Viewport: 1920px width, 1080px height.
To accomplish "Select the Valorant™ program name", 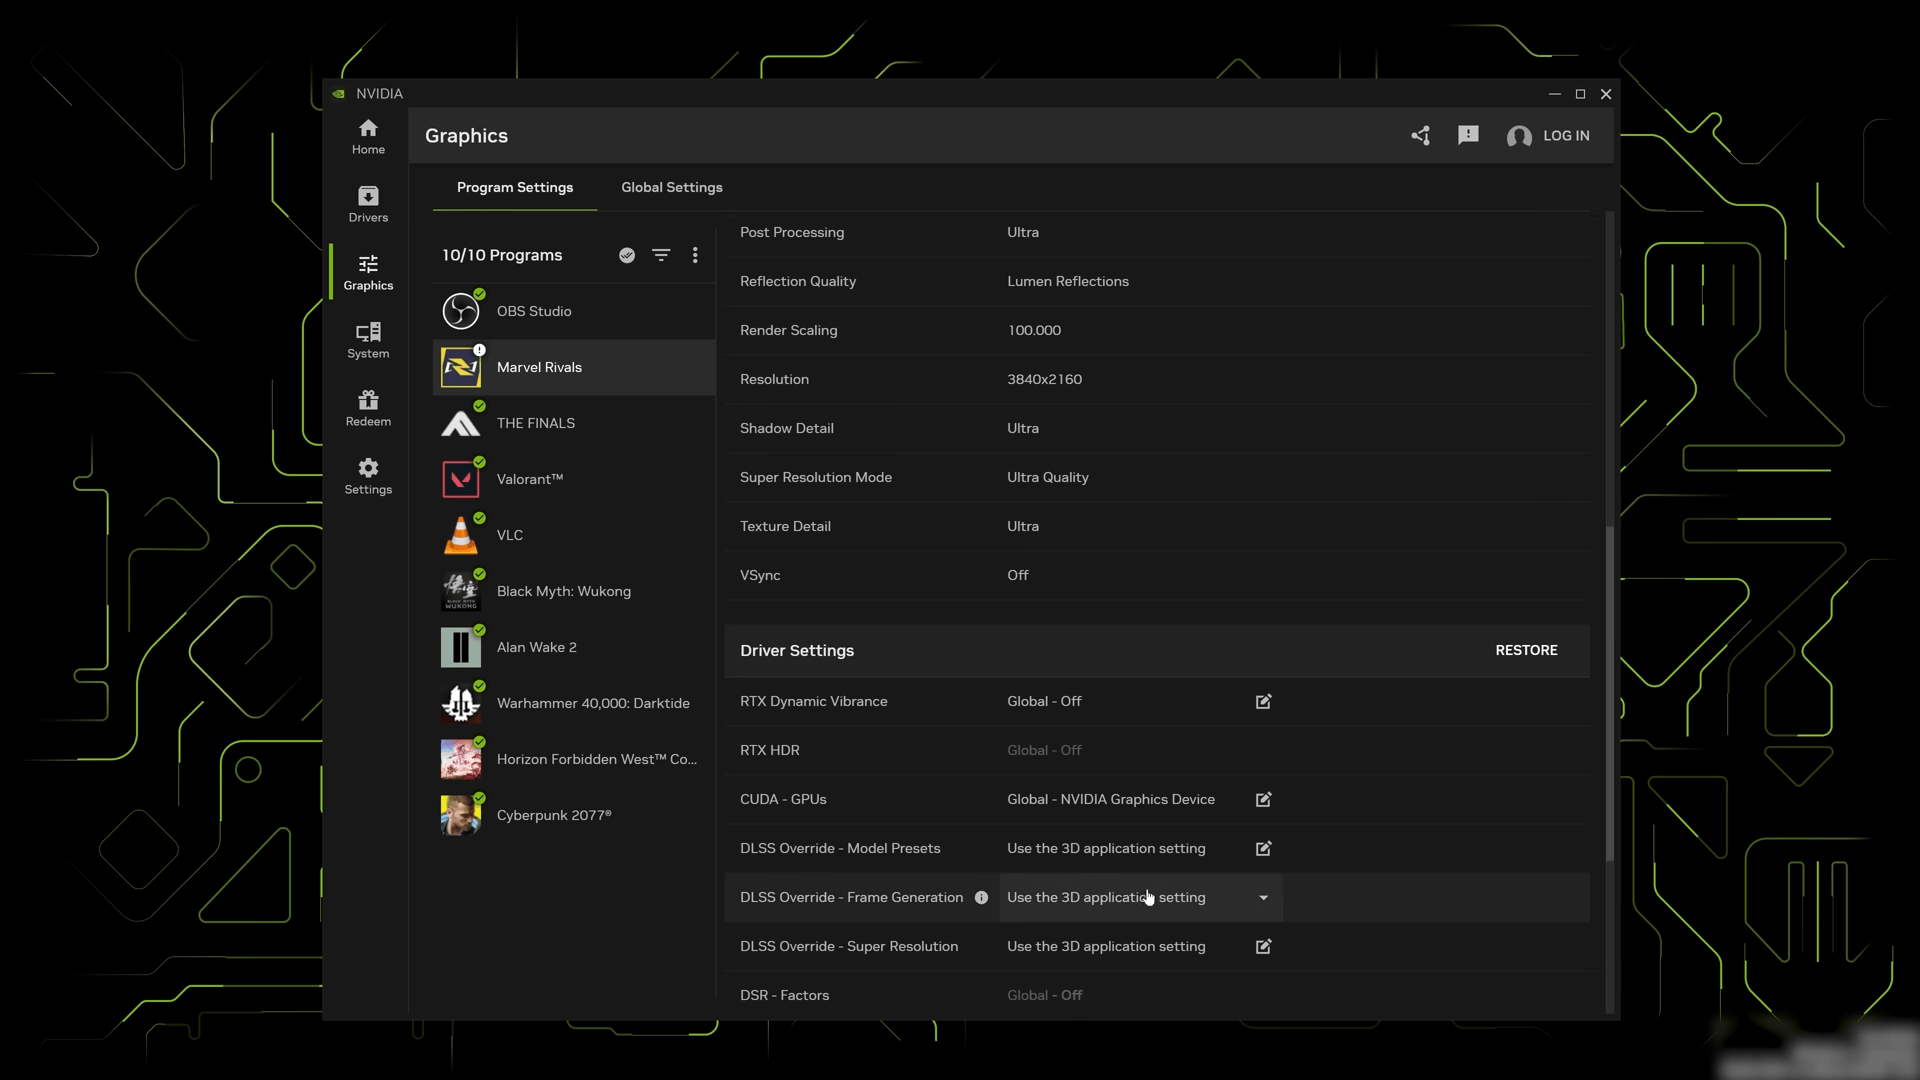I will tap(530, 479).
